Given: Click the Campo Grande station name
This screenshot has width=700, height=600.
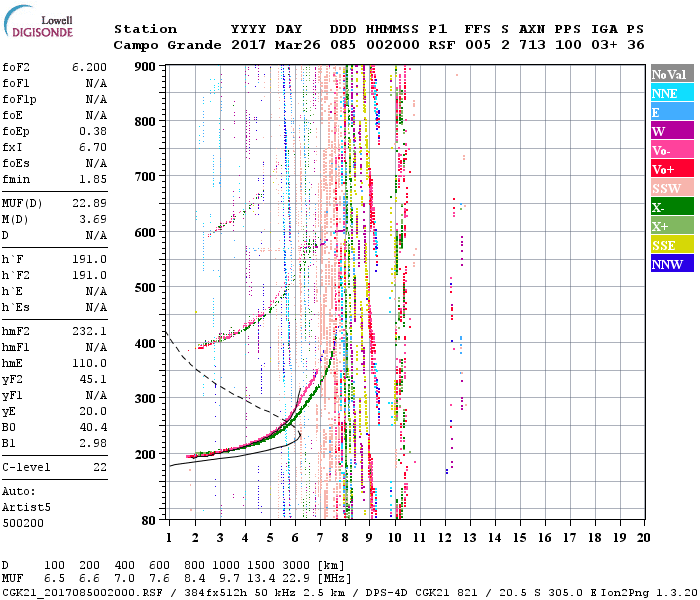Looking at the screenshot, I should (x=167, y=45).
